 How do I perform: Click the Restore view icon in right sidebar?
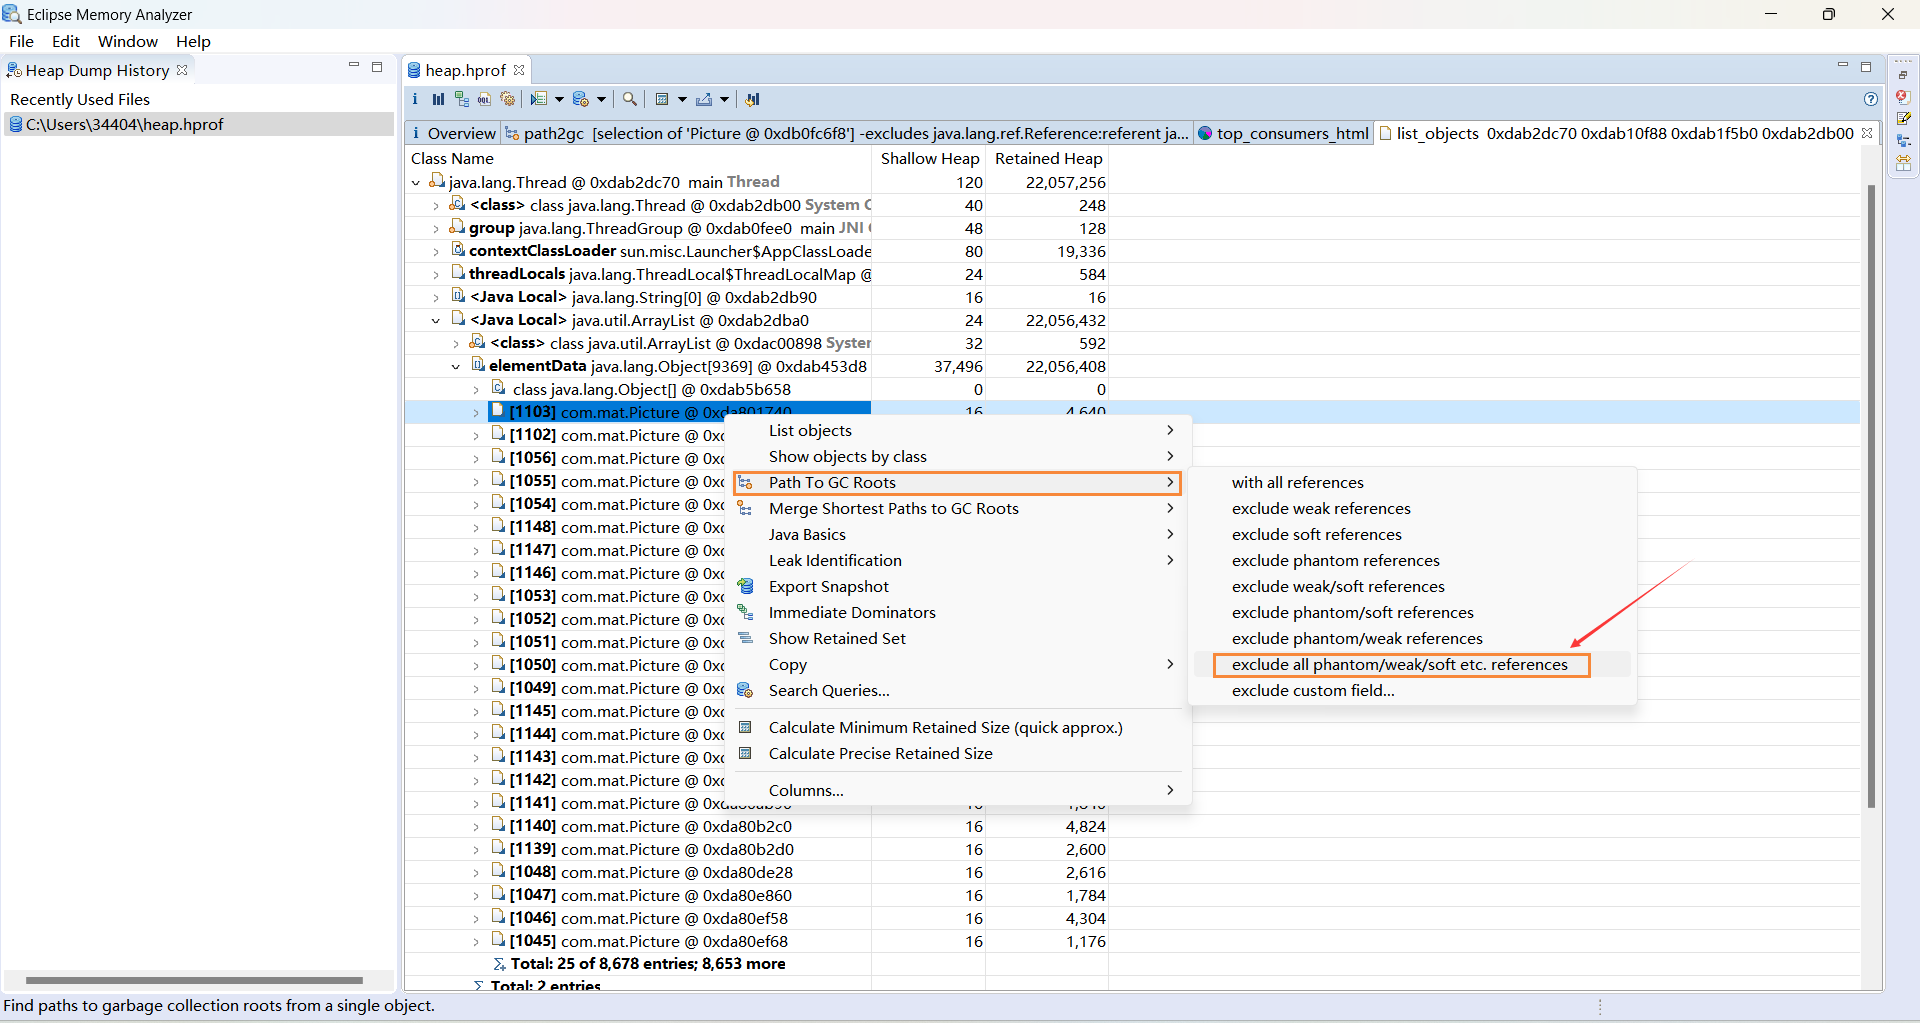coord(1903,75)
